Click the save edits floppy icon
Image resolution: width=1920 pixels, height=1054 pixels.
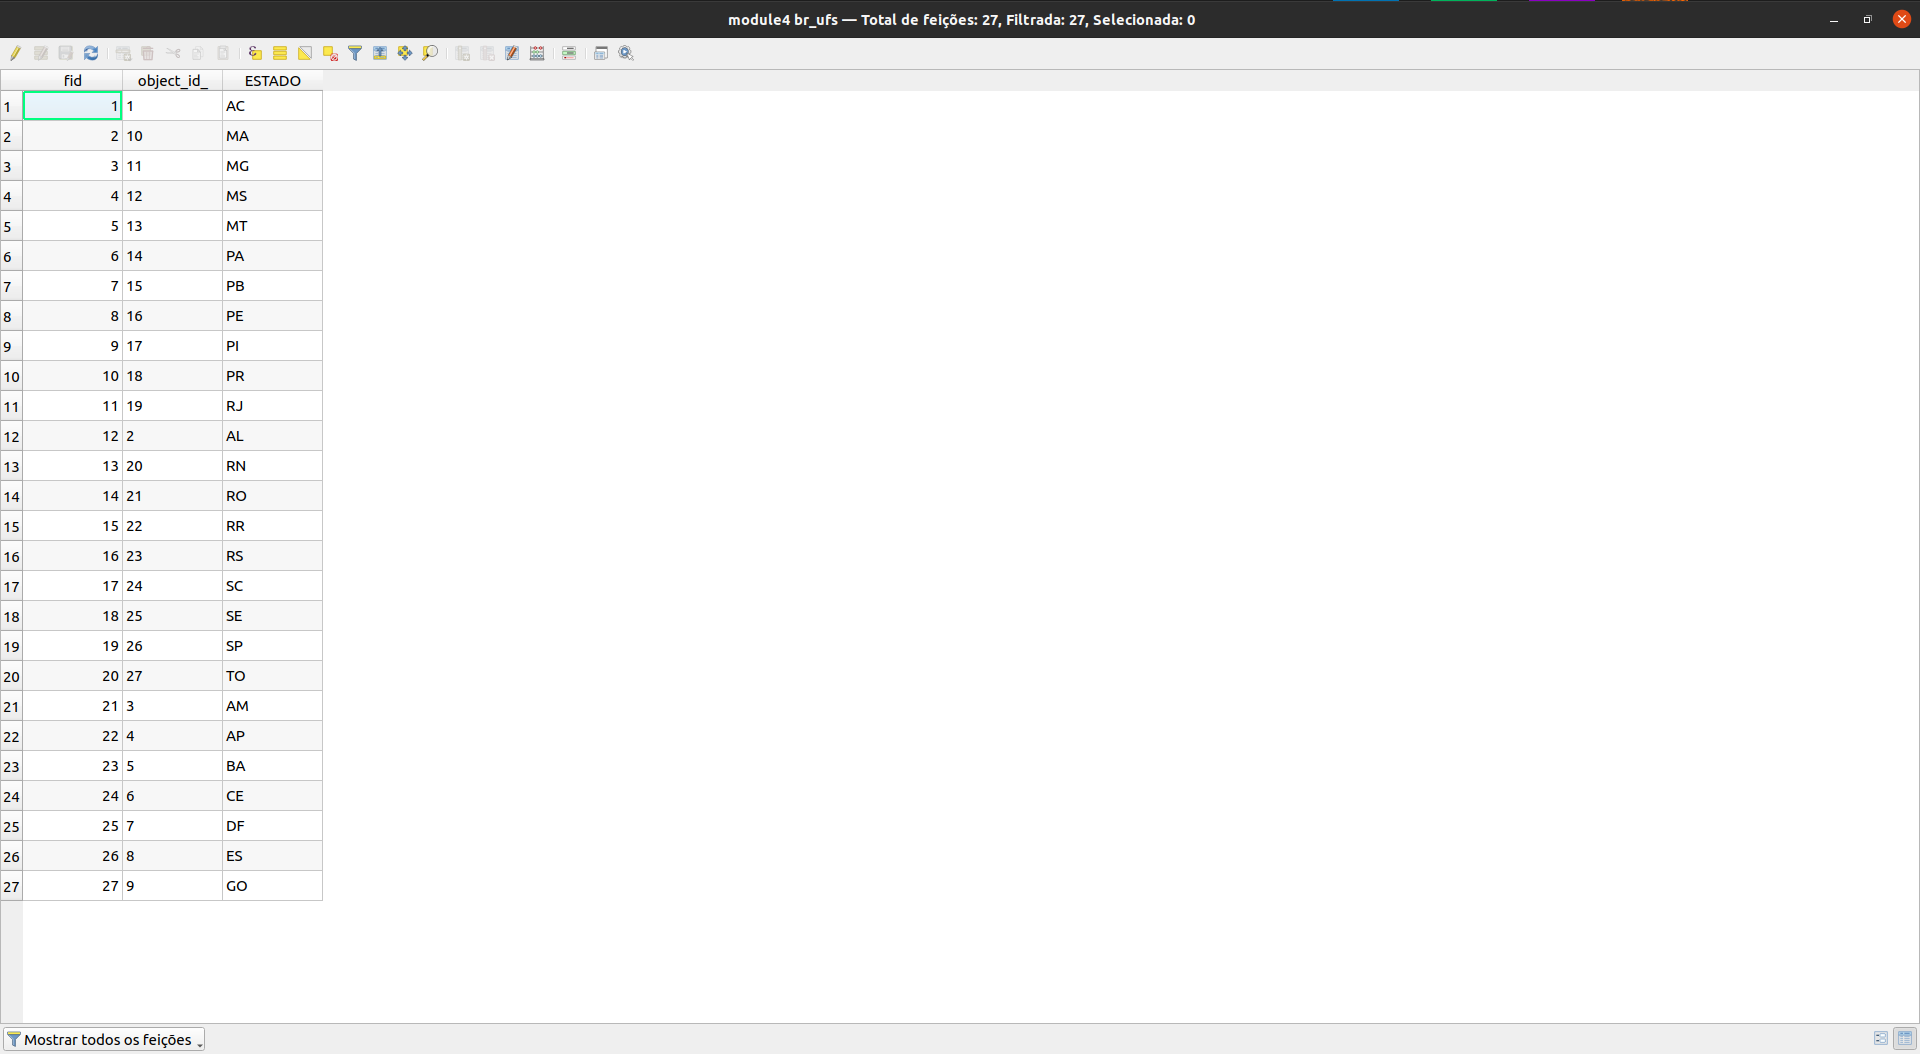[66, 53]
